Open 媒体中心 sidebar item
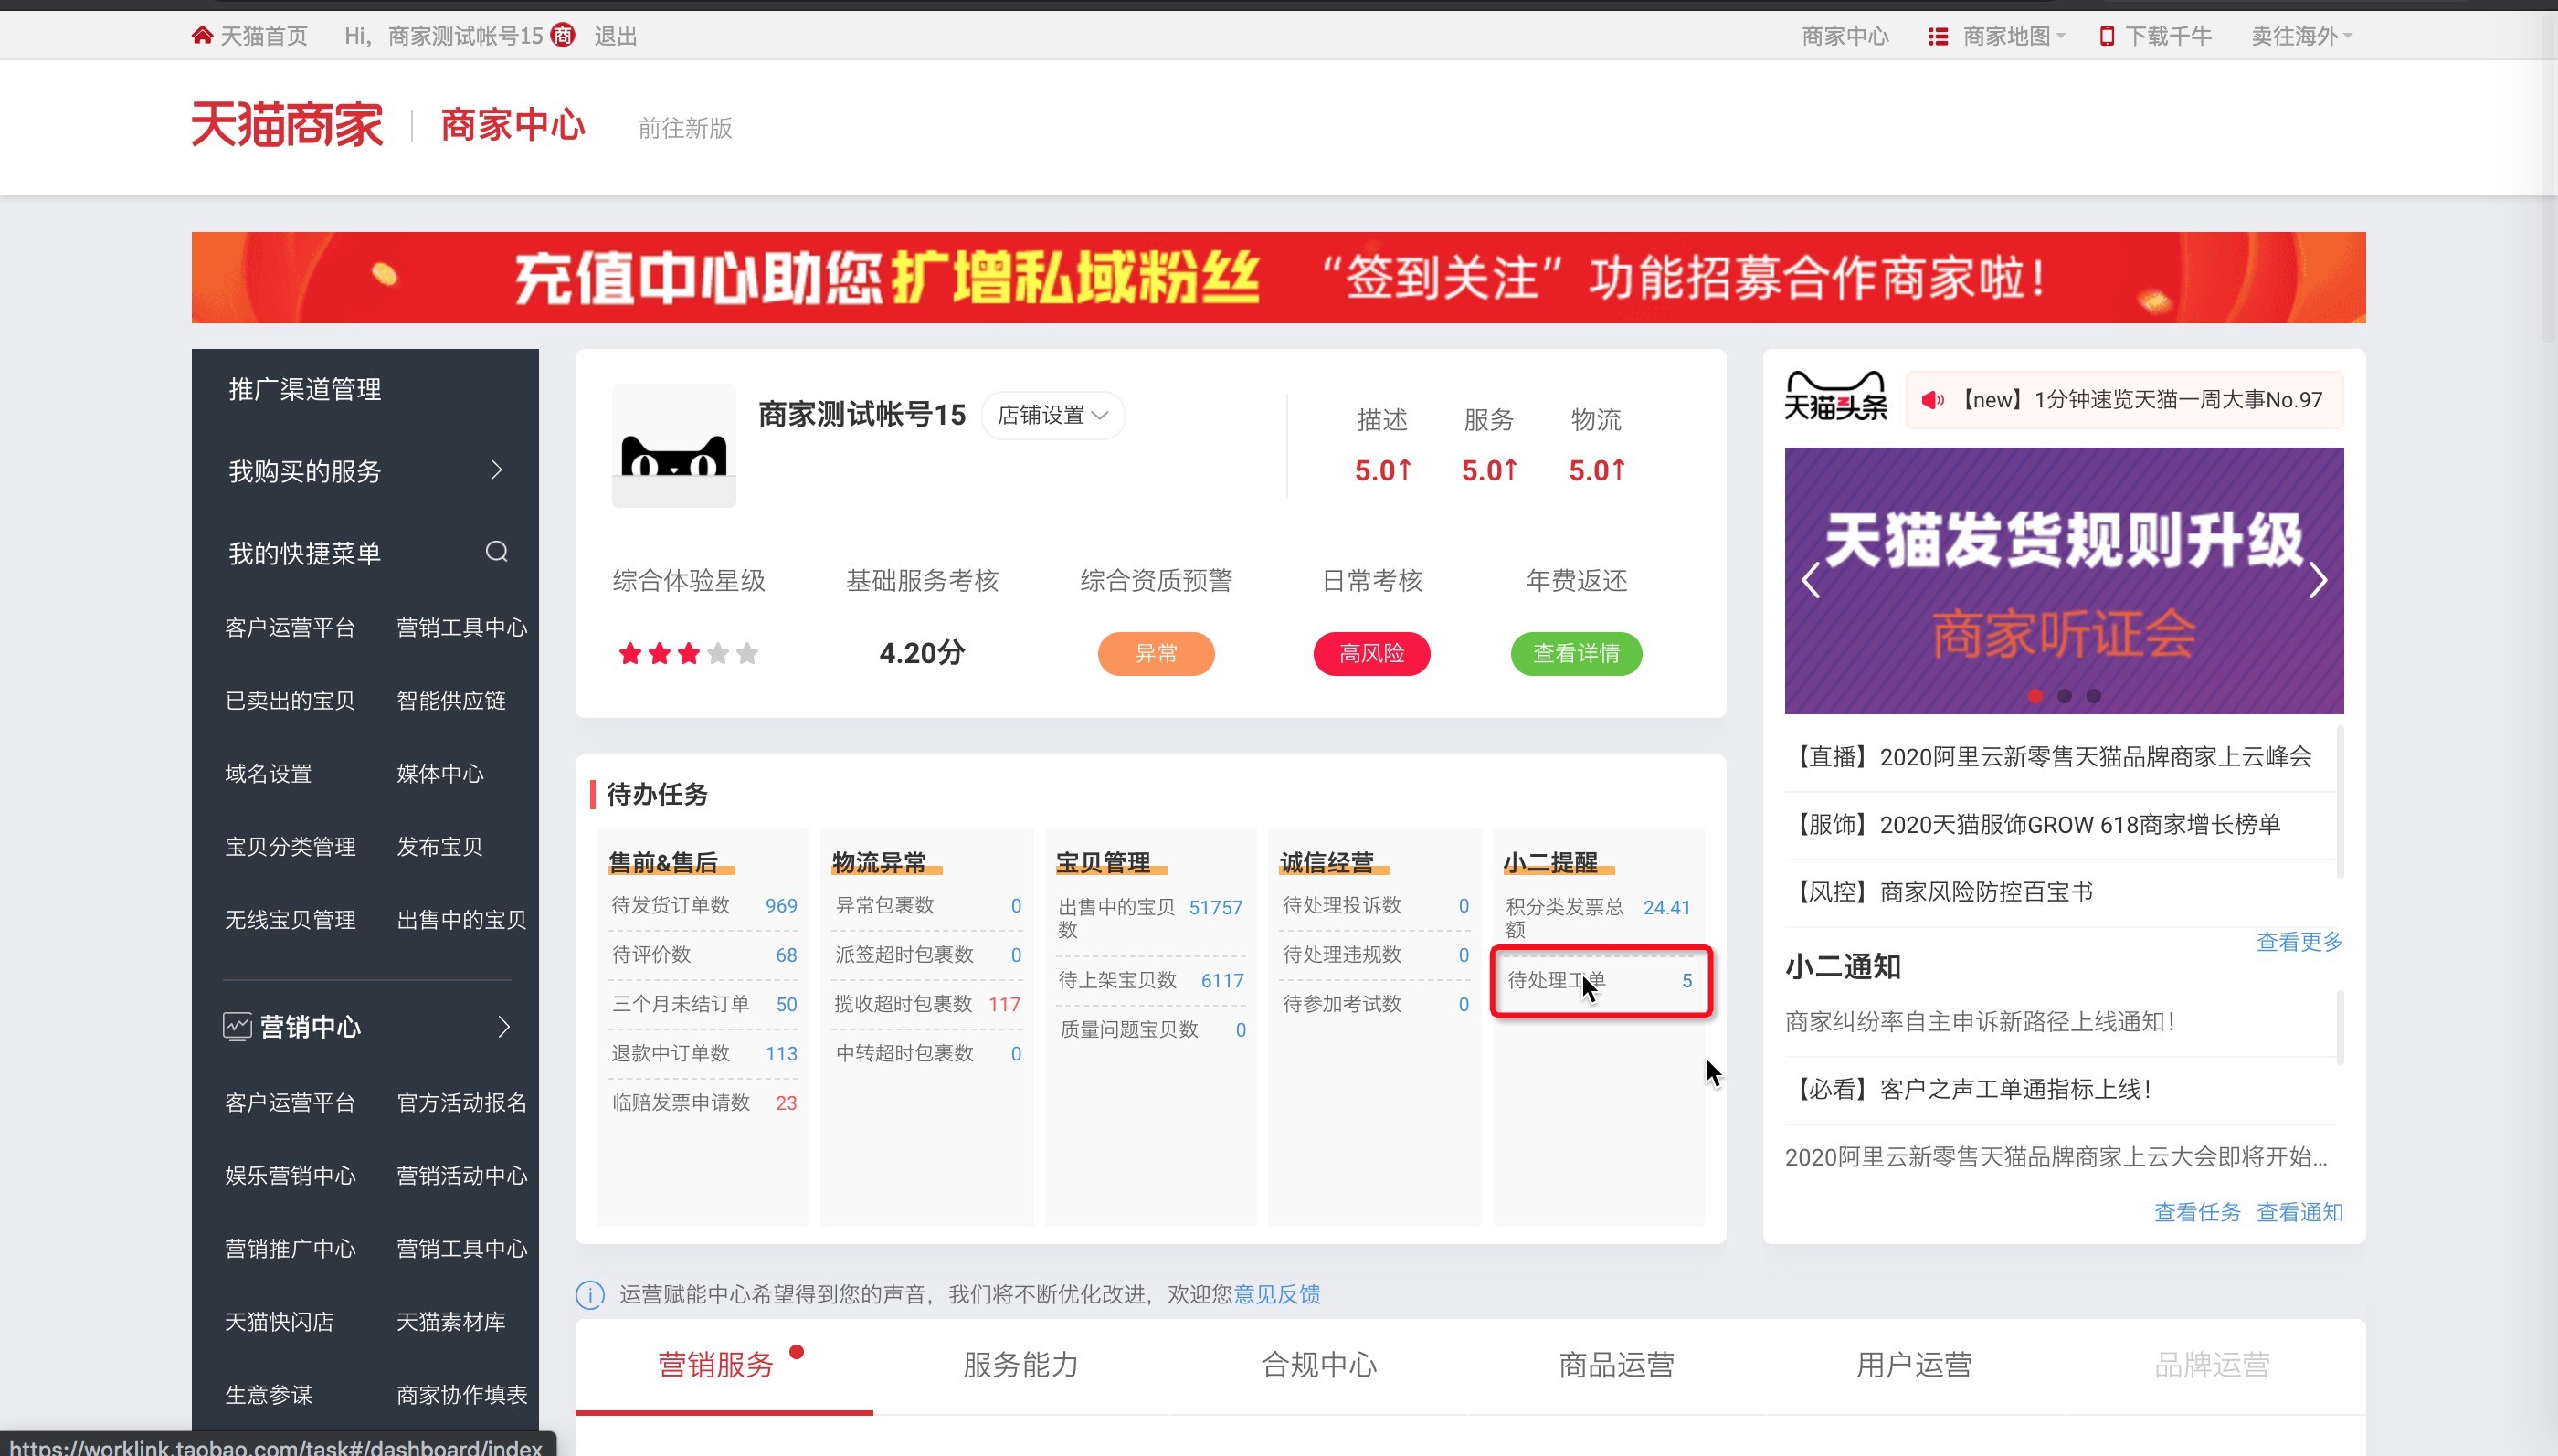This screenshot has width=2558, height=1456. click(440, 774)
